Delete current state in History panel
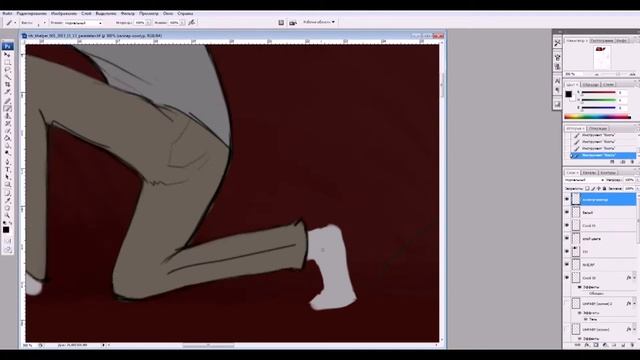Viewport: 640px width, 360px height. pyautogui.click(x=632, y=162)
